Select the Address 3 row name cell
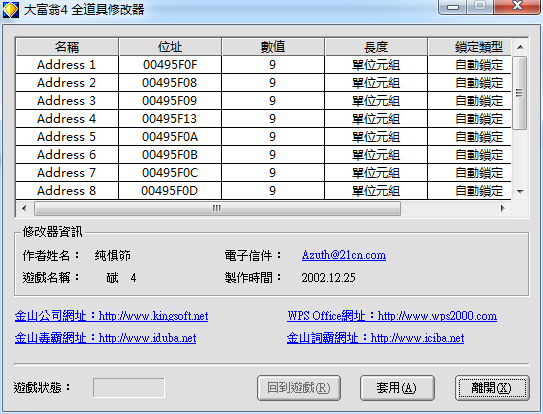The width and height of the screenshot is (543, 414). click(x=67, y=101)
